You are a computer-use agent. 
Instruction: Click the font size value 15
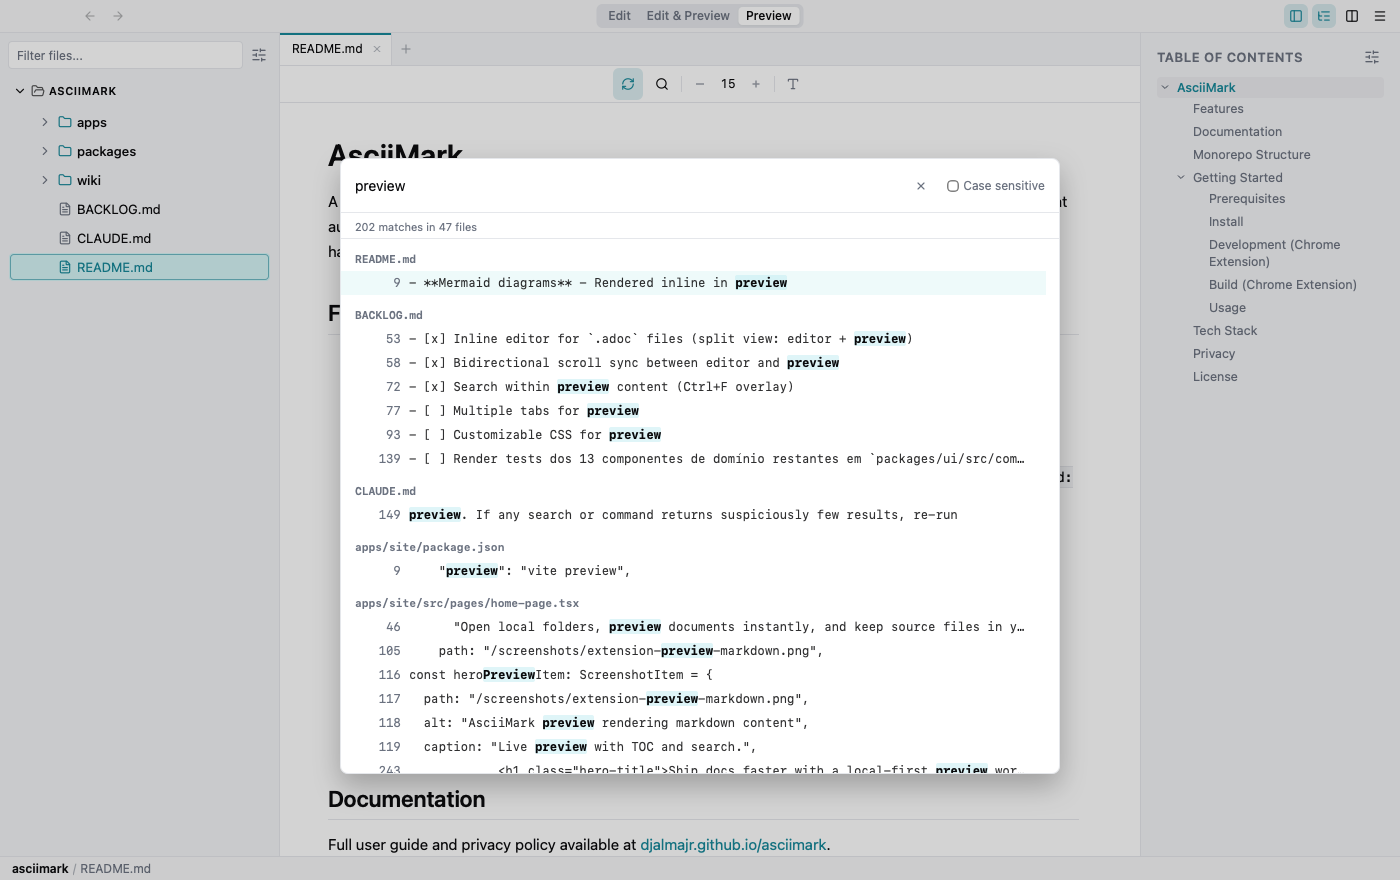click(x=728, y=84)
